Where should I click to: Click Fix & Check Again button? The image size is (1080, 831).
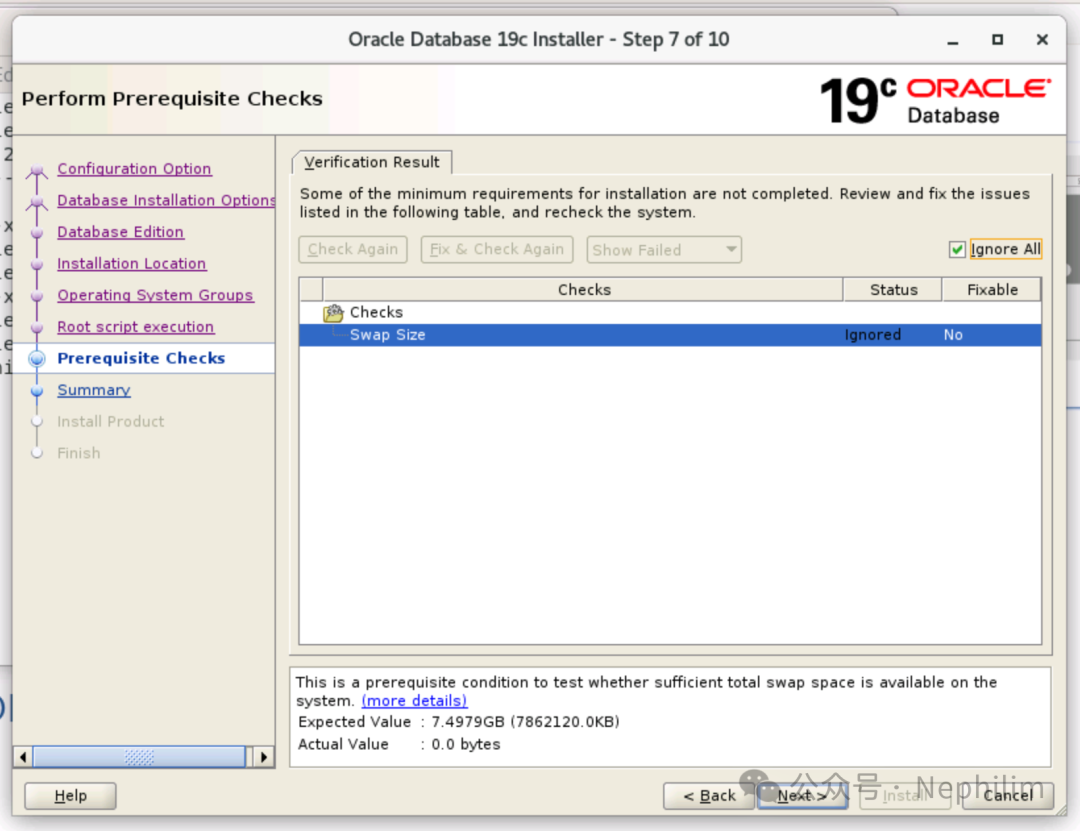tap(497, 249)
